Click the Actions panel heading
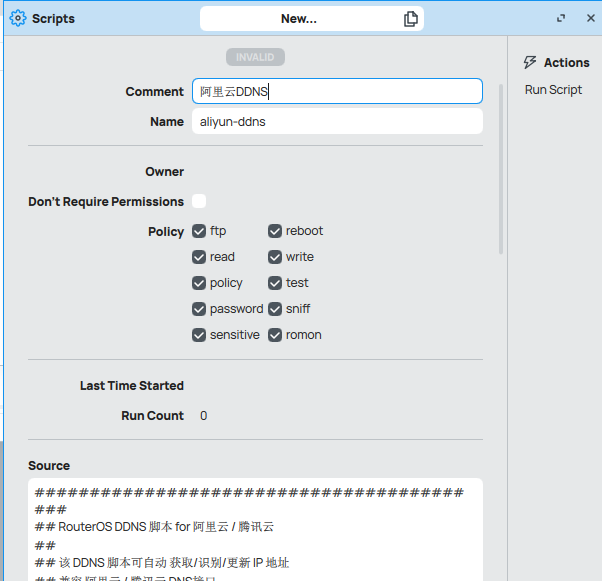This screenshot has height=581, width=602. click(x=566, y=62)
